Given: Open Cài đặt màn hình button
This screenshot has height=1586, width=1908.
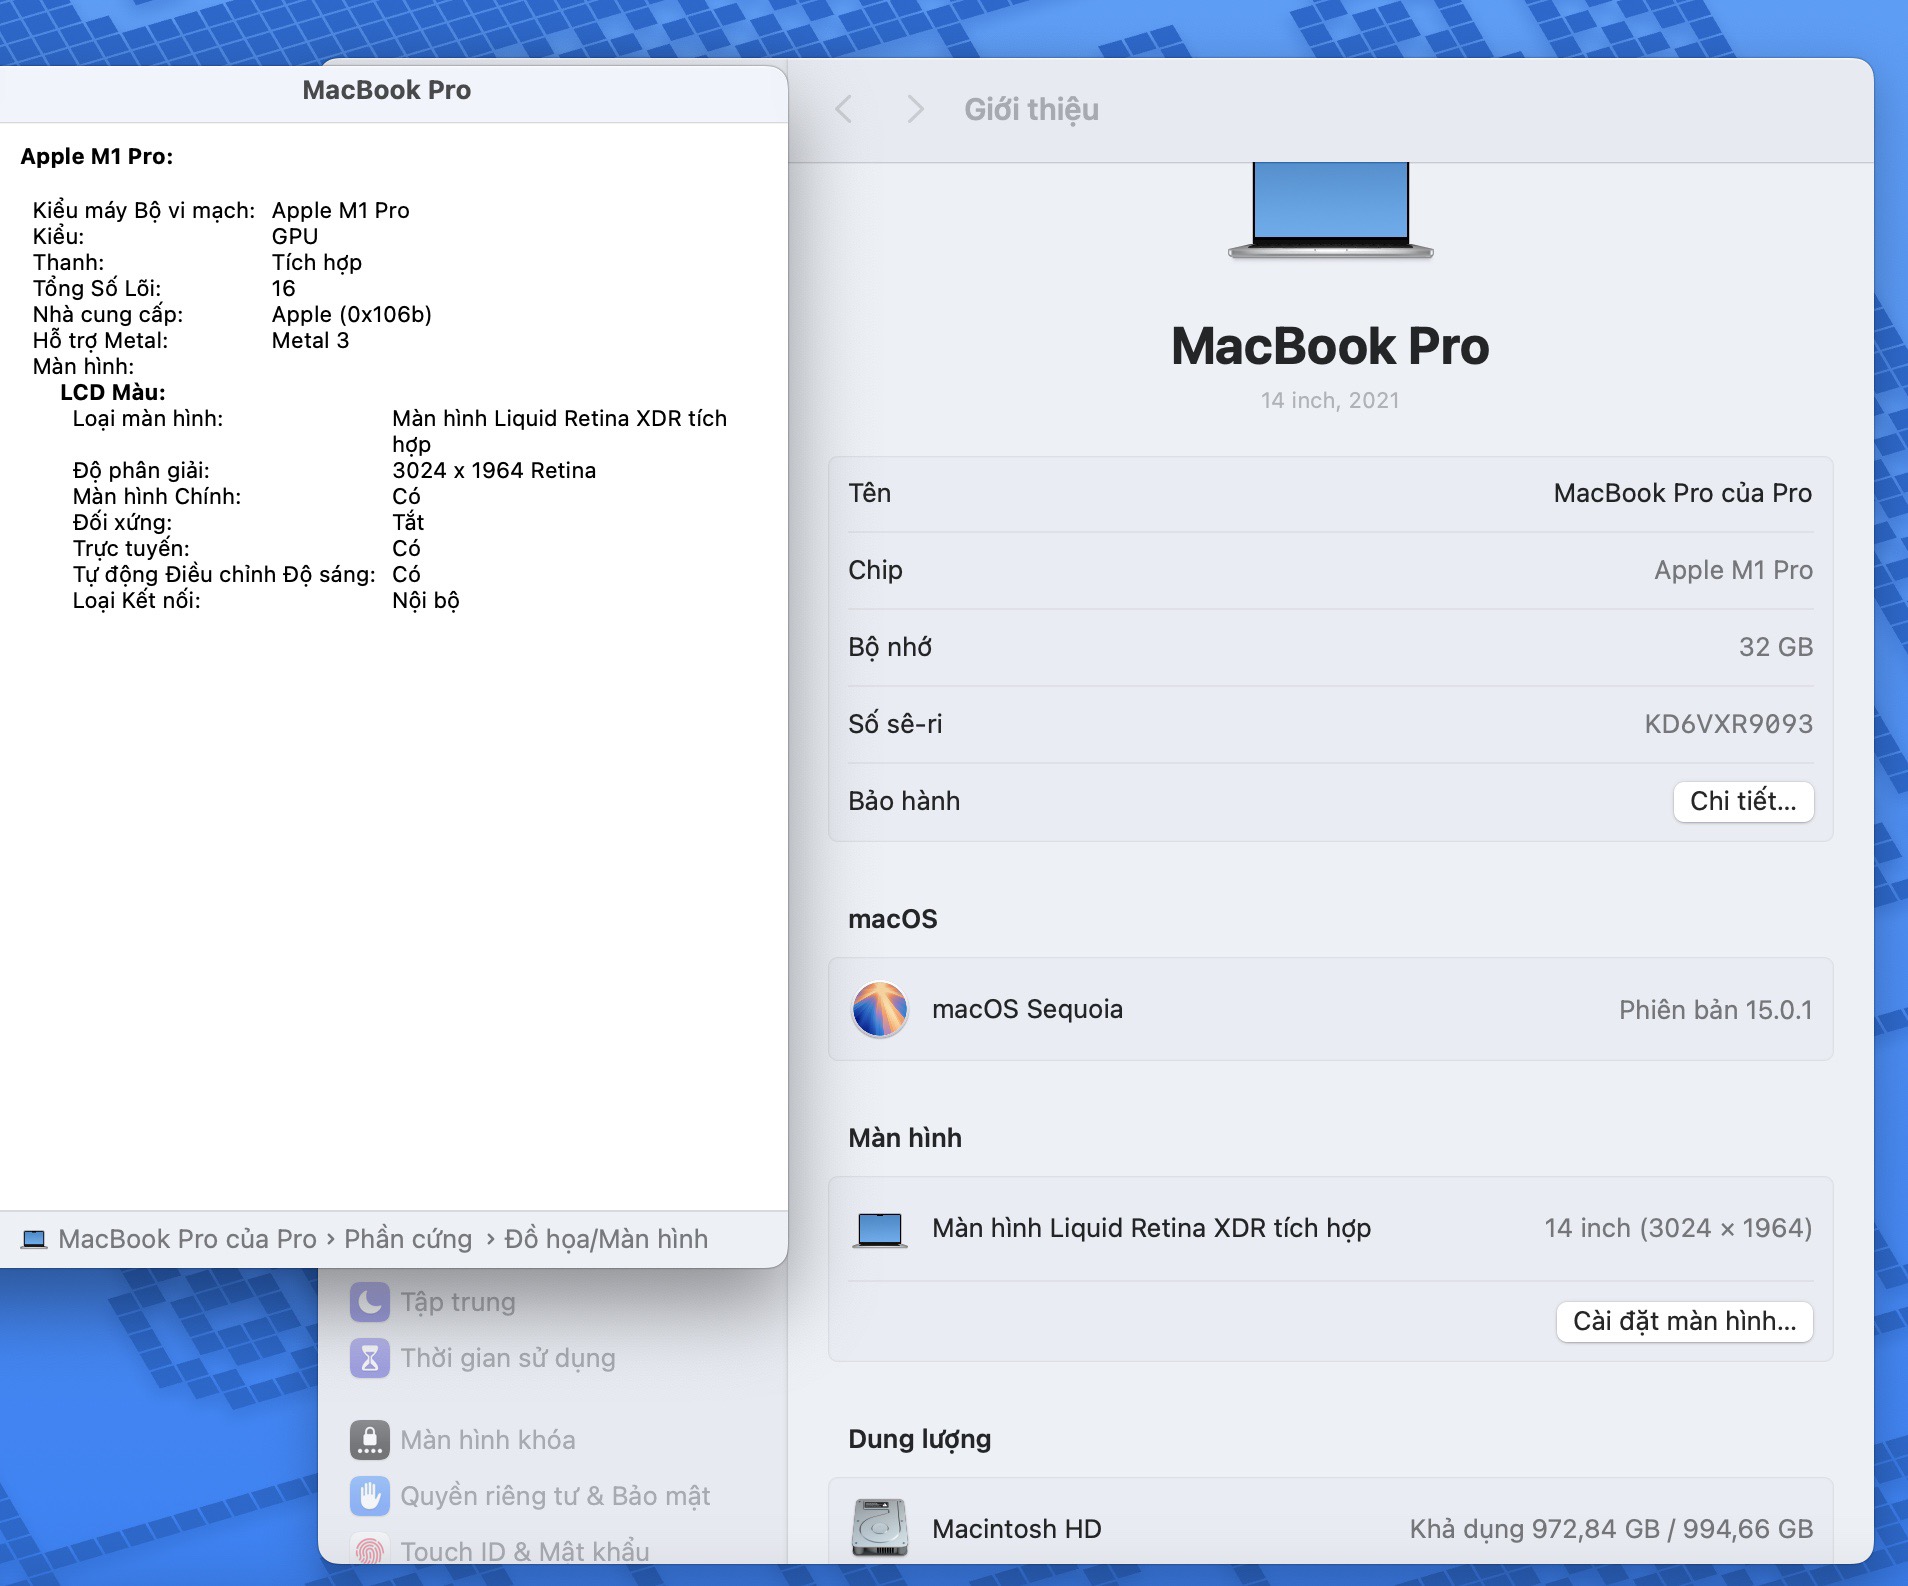Looking at the screenshot, I should click(x=1684, y=1321).
